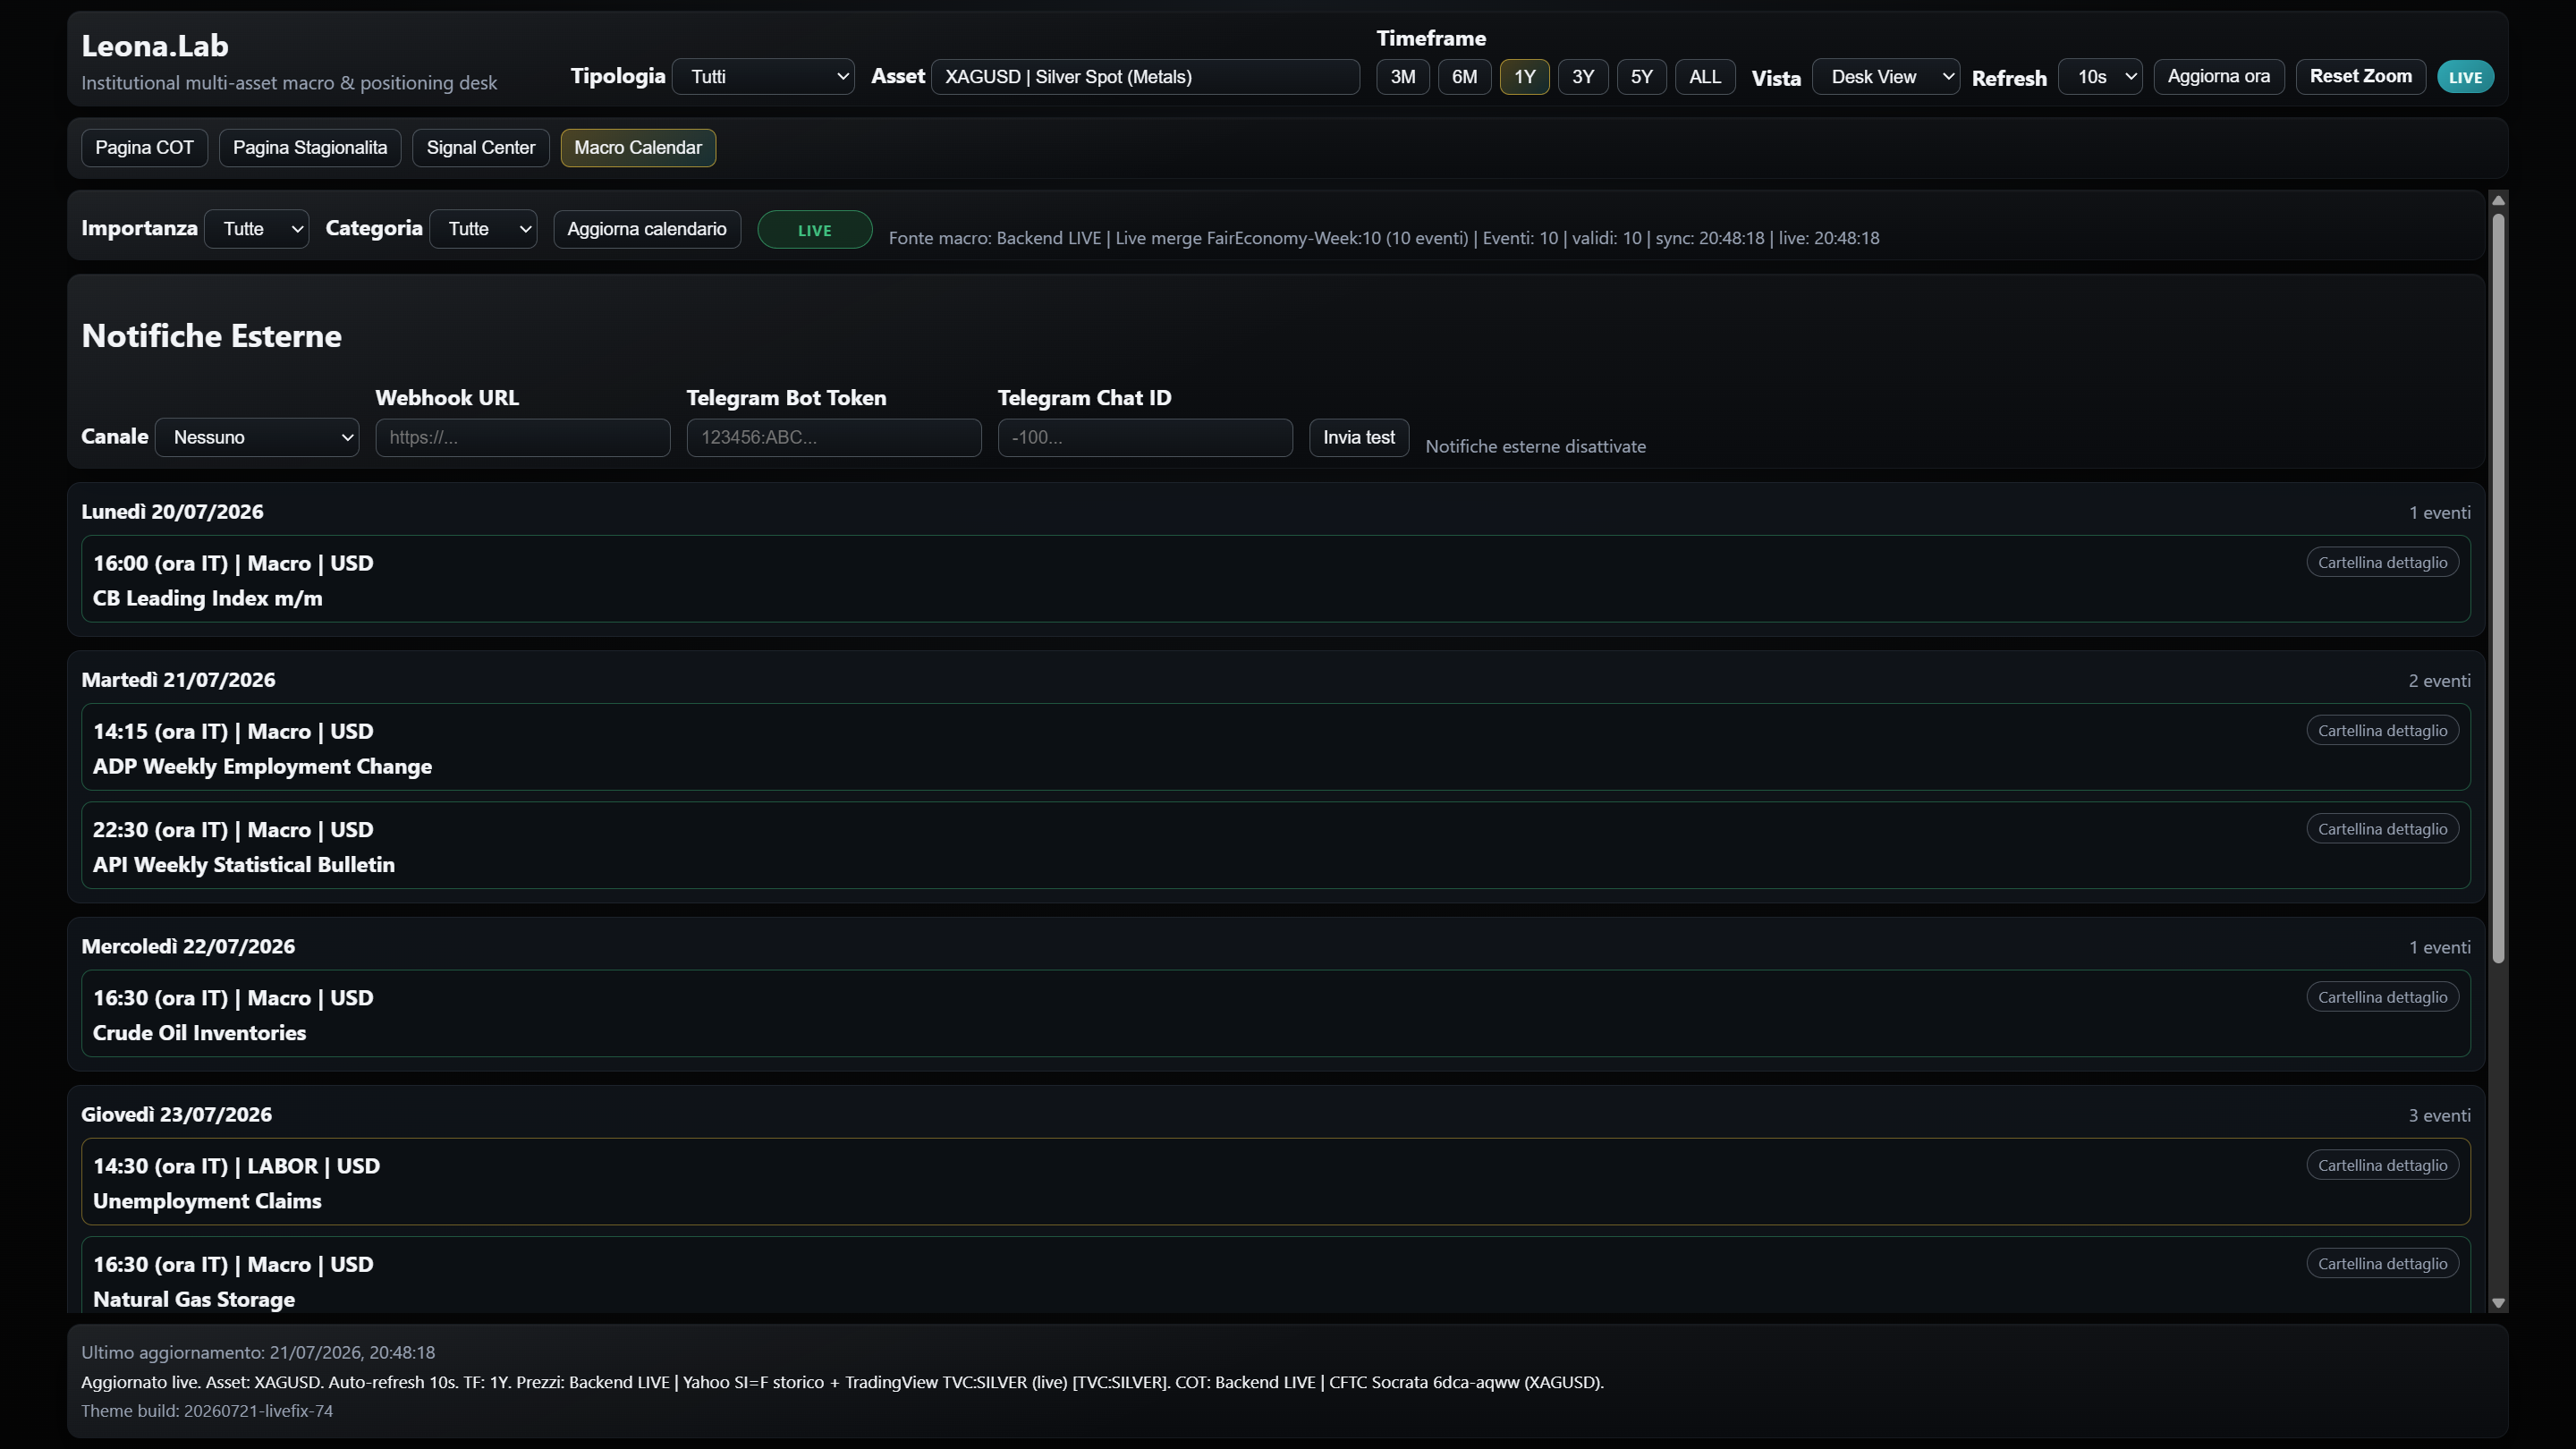Image resolution: width=2576 pixels, height=1449 pixels.
Task: Open the Signal Center tab
Action: (x=481, y=148)
